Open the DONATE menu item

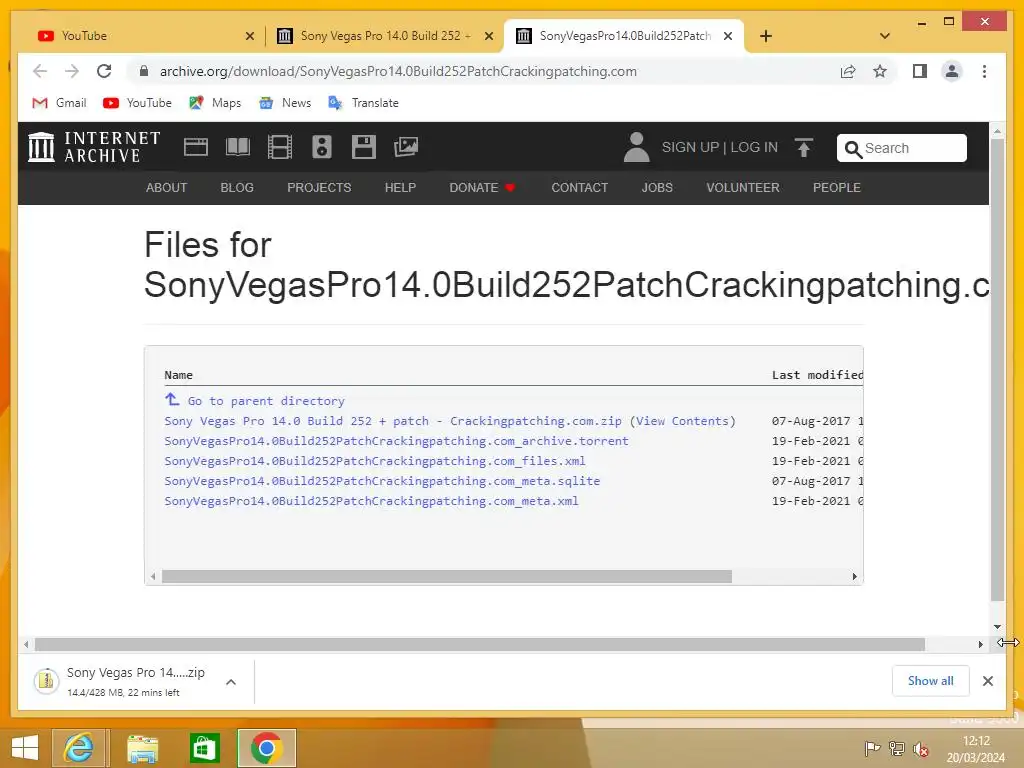click(482, 187)
